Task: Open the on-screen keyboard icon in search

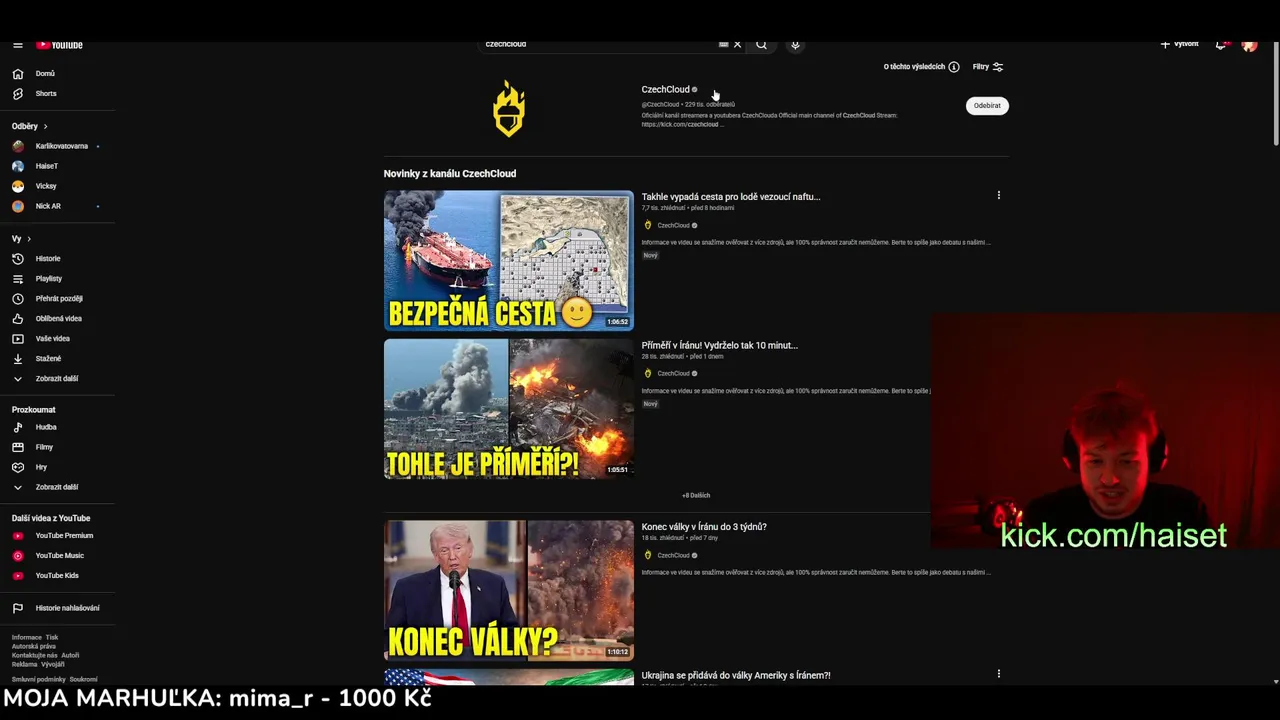Action: tap(723, 44)
